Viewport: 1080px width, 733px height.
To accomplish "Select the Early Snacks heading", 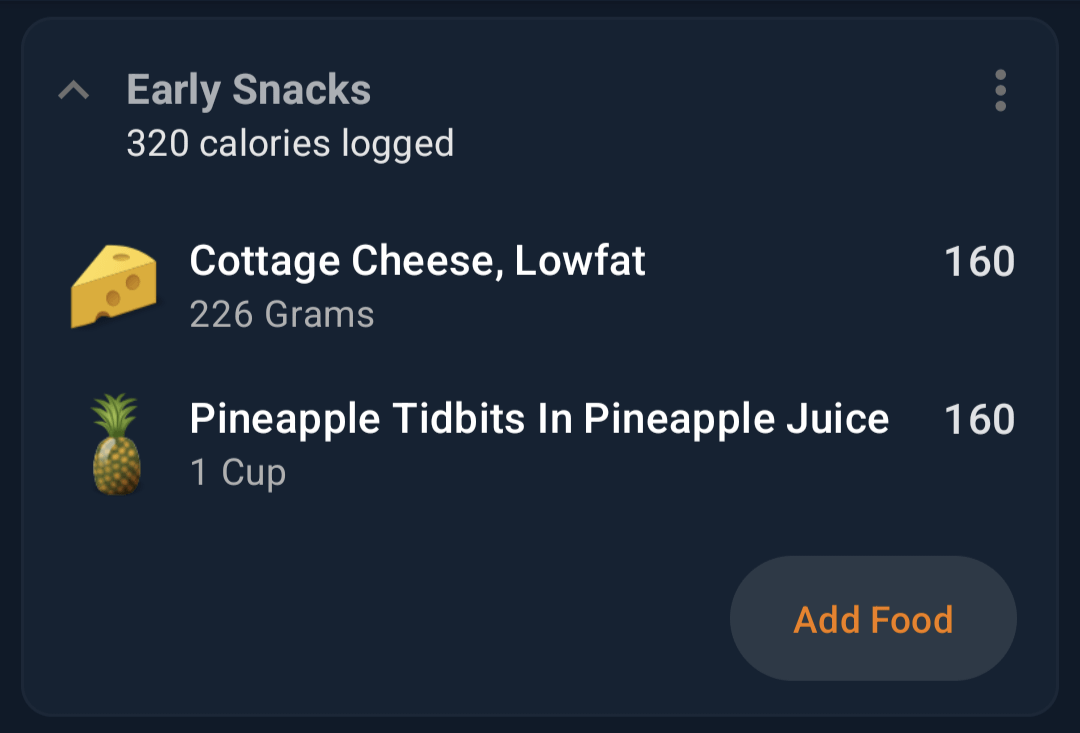I will click(x=249, y=90).
